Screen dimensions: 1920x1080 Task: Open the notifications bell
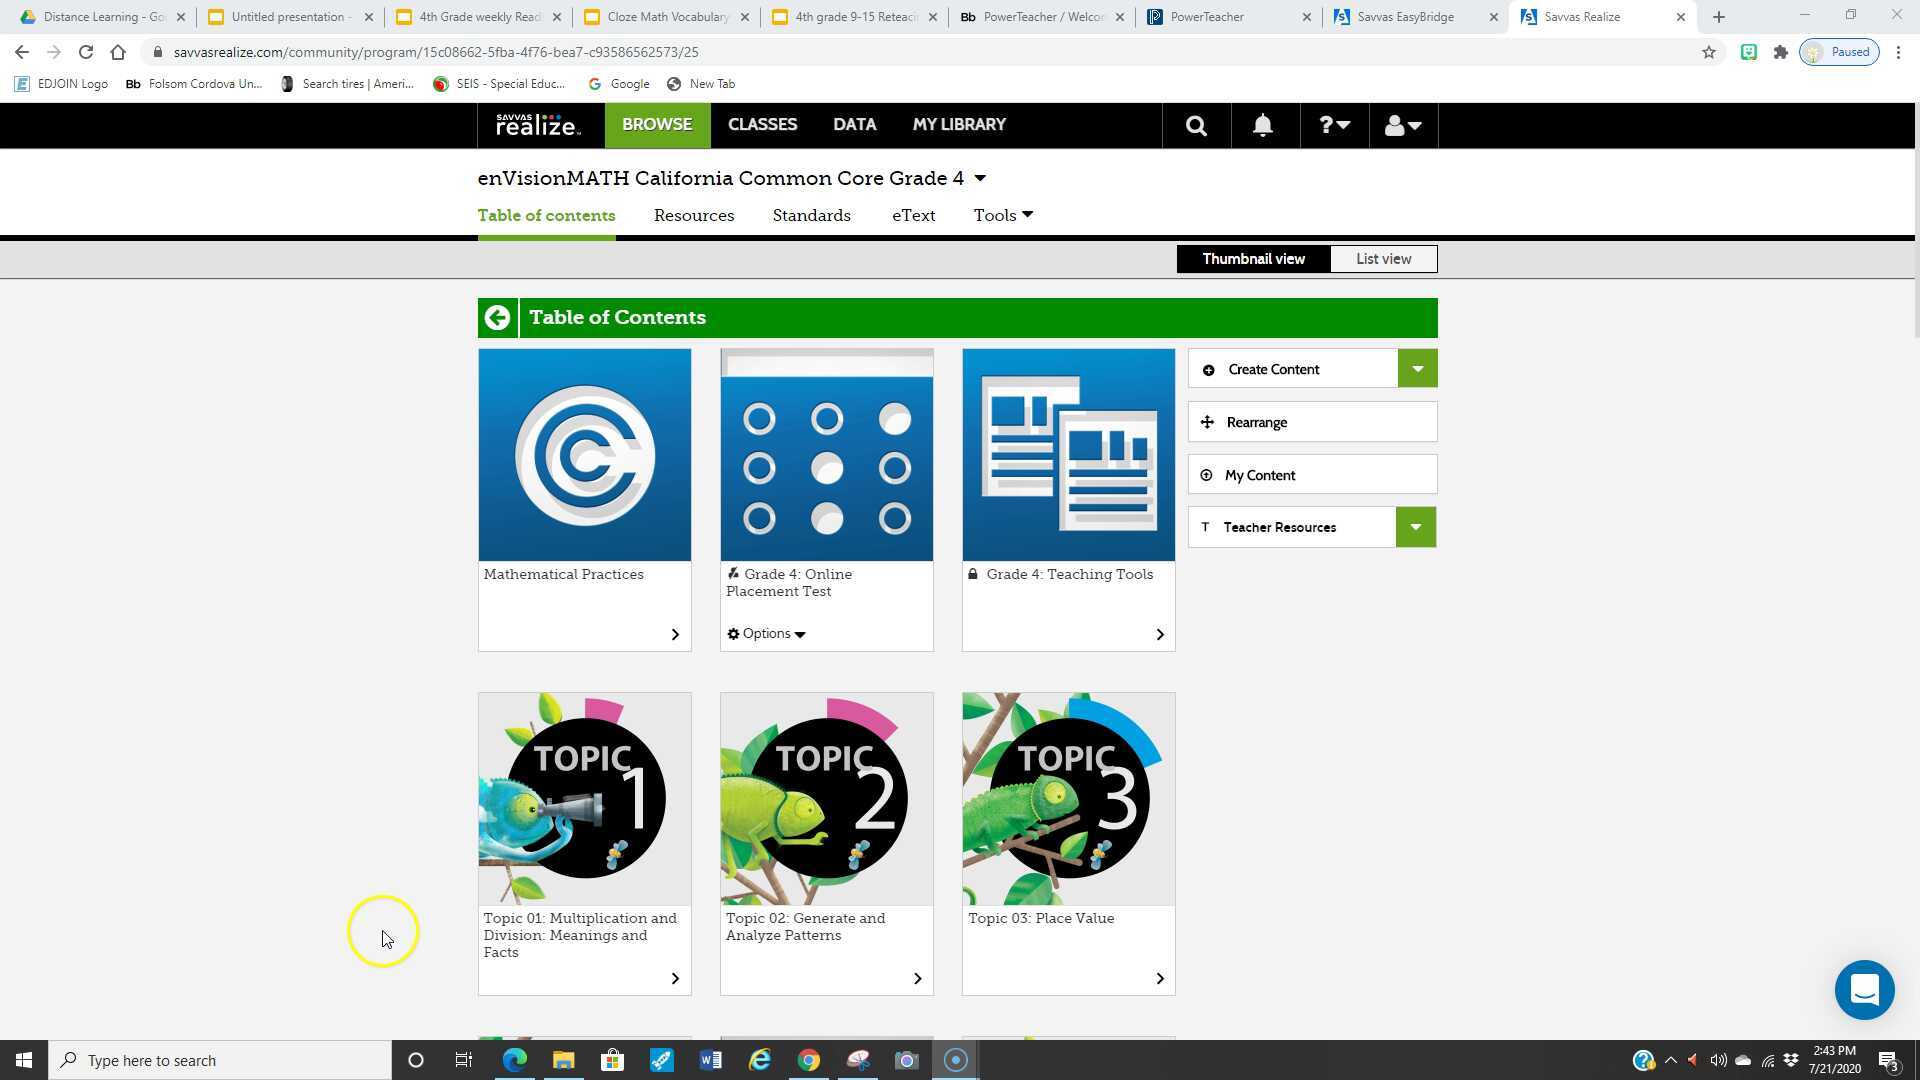click(1262, 125)
